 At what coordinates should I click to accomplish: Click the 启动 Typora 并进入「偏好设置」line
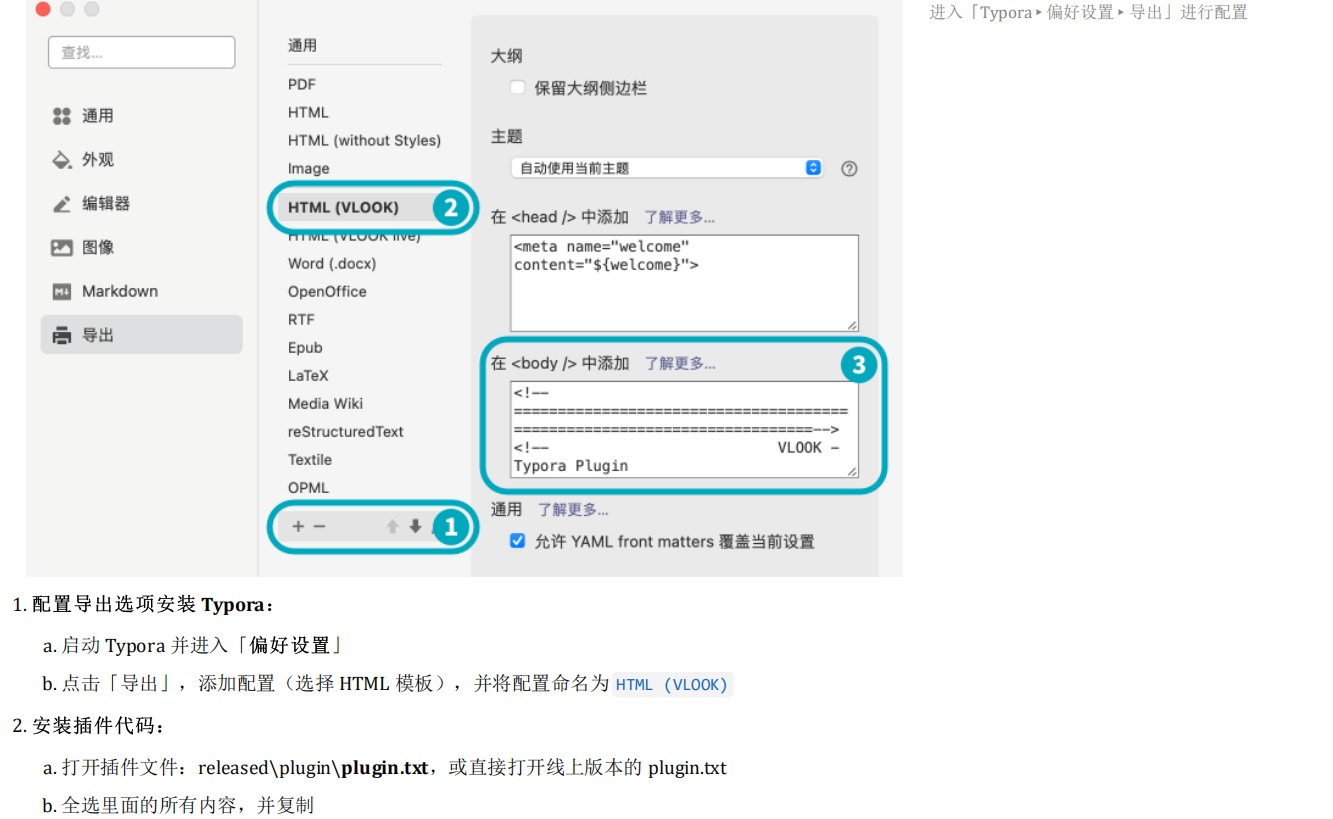(x=194, y=645)
